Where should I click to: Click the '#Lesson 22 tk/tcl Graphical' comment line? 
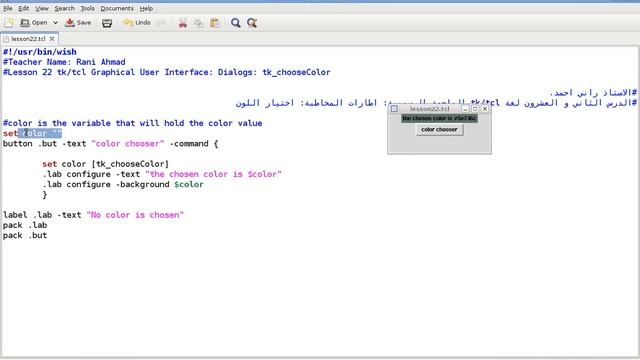coord(167,72)
